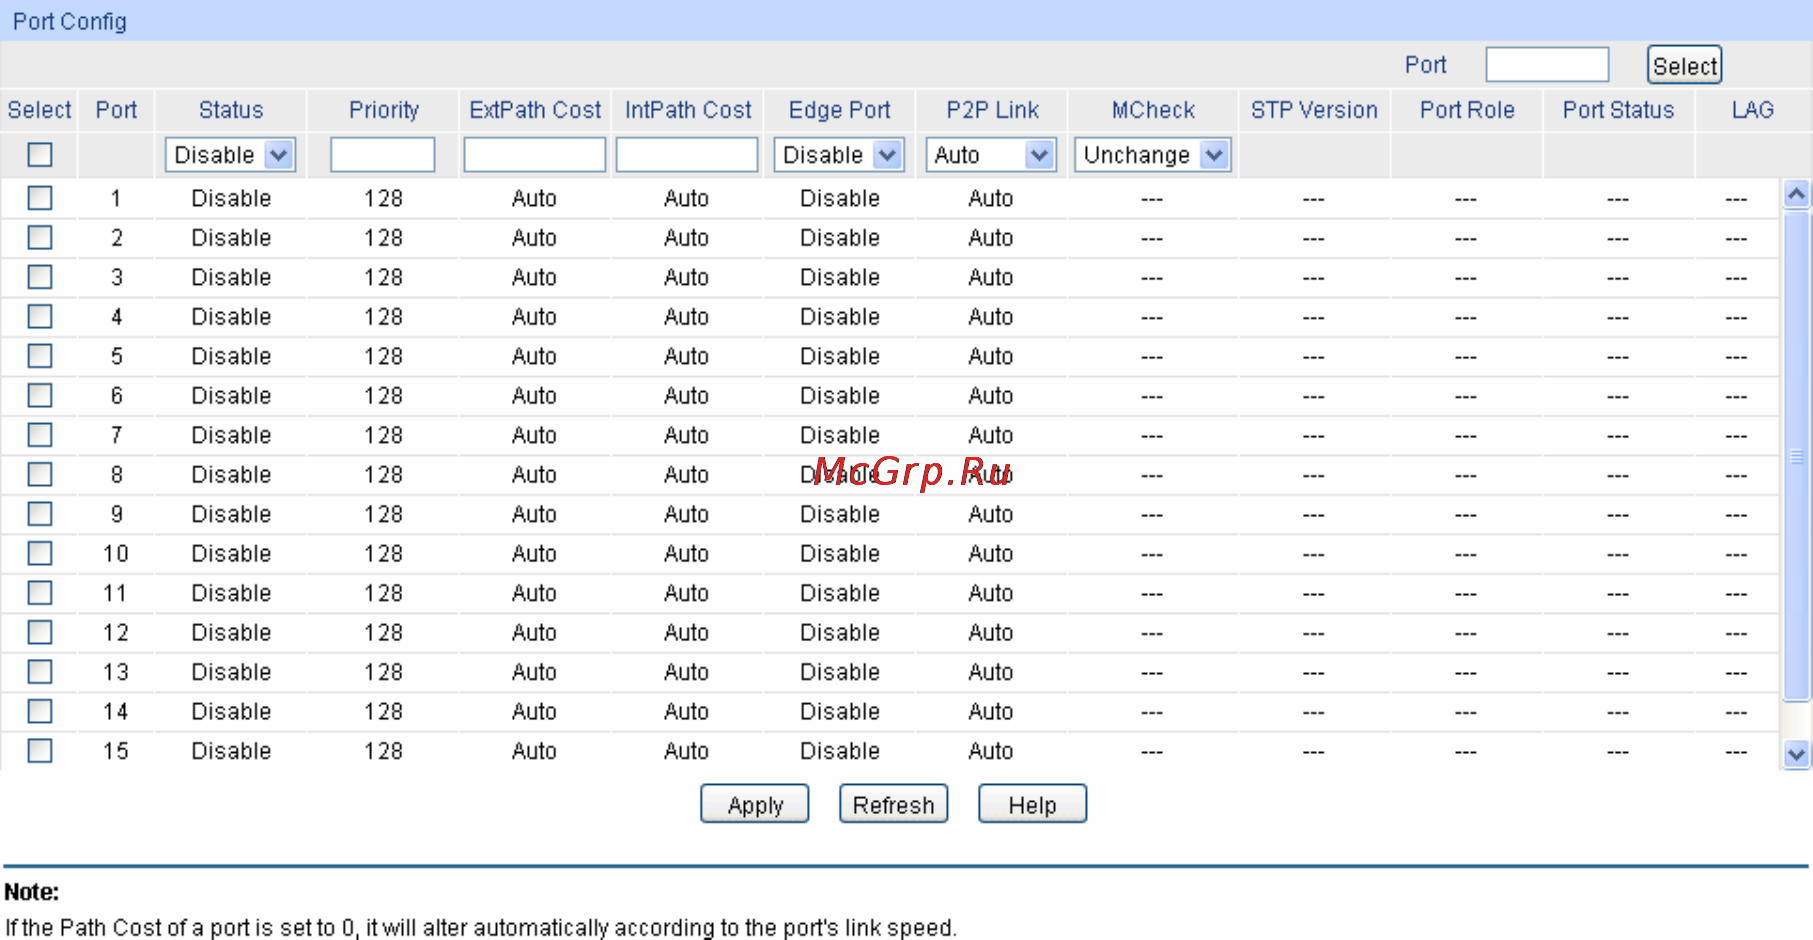Open Help for Port Config
The height and width of the screenshot is (940, 1813).
tap(1032, 804)
